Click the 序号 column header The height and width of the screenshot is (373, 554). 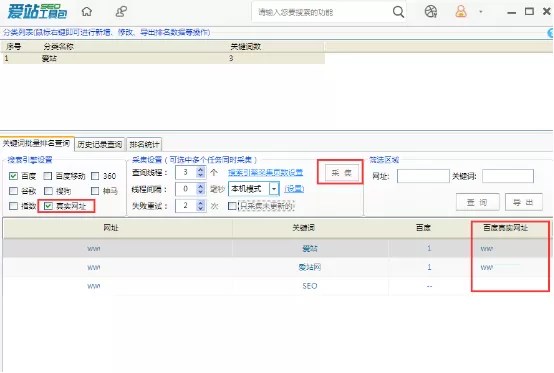pyautogui.click(x=13, y=47)
